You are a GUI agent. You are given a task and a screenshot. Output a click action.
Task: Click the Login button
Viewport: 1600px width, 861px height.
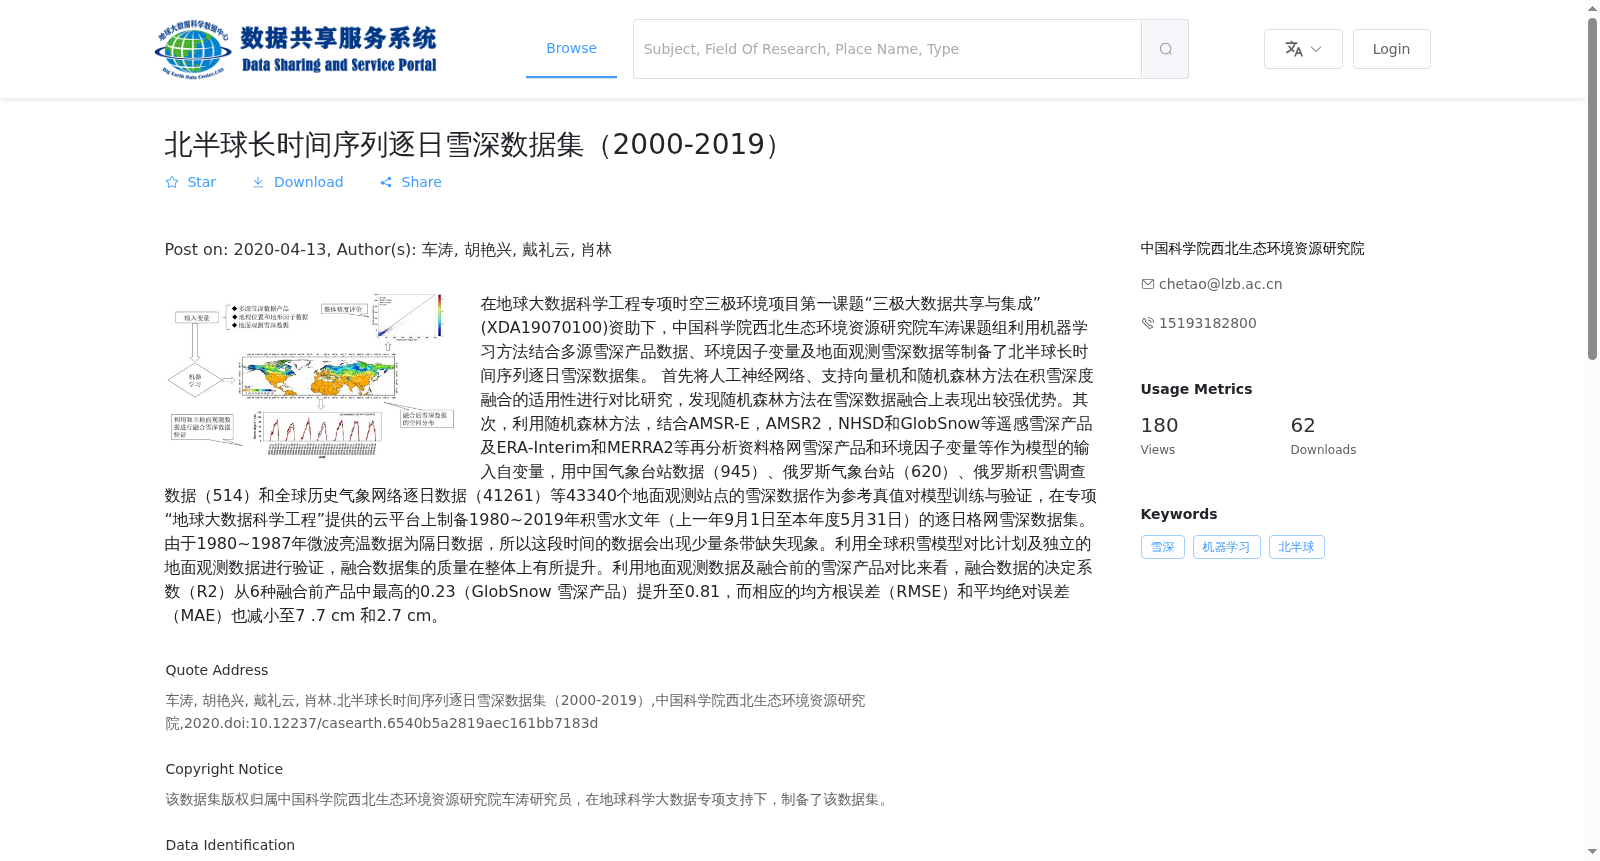pyautogui.click(x=1391, y=49)
